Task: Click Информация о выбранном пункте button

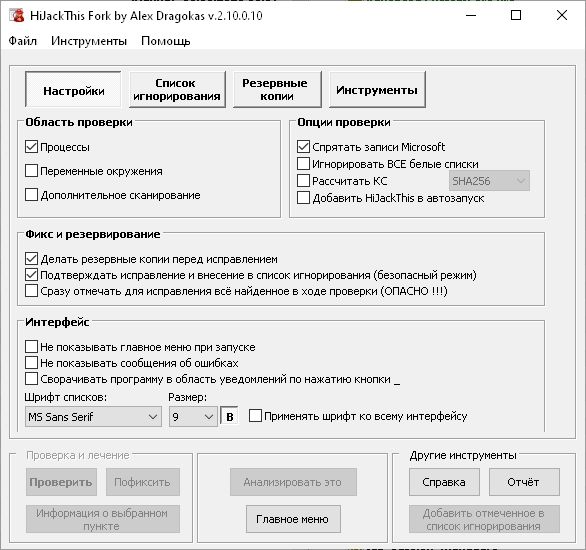Action: (103, 519)
